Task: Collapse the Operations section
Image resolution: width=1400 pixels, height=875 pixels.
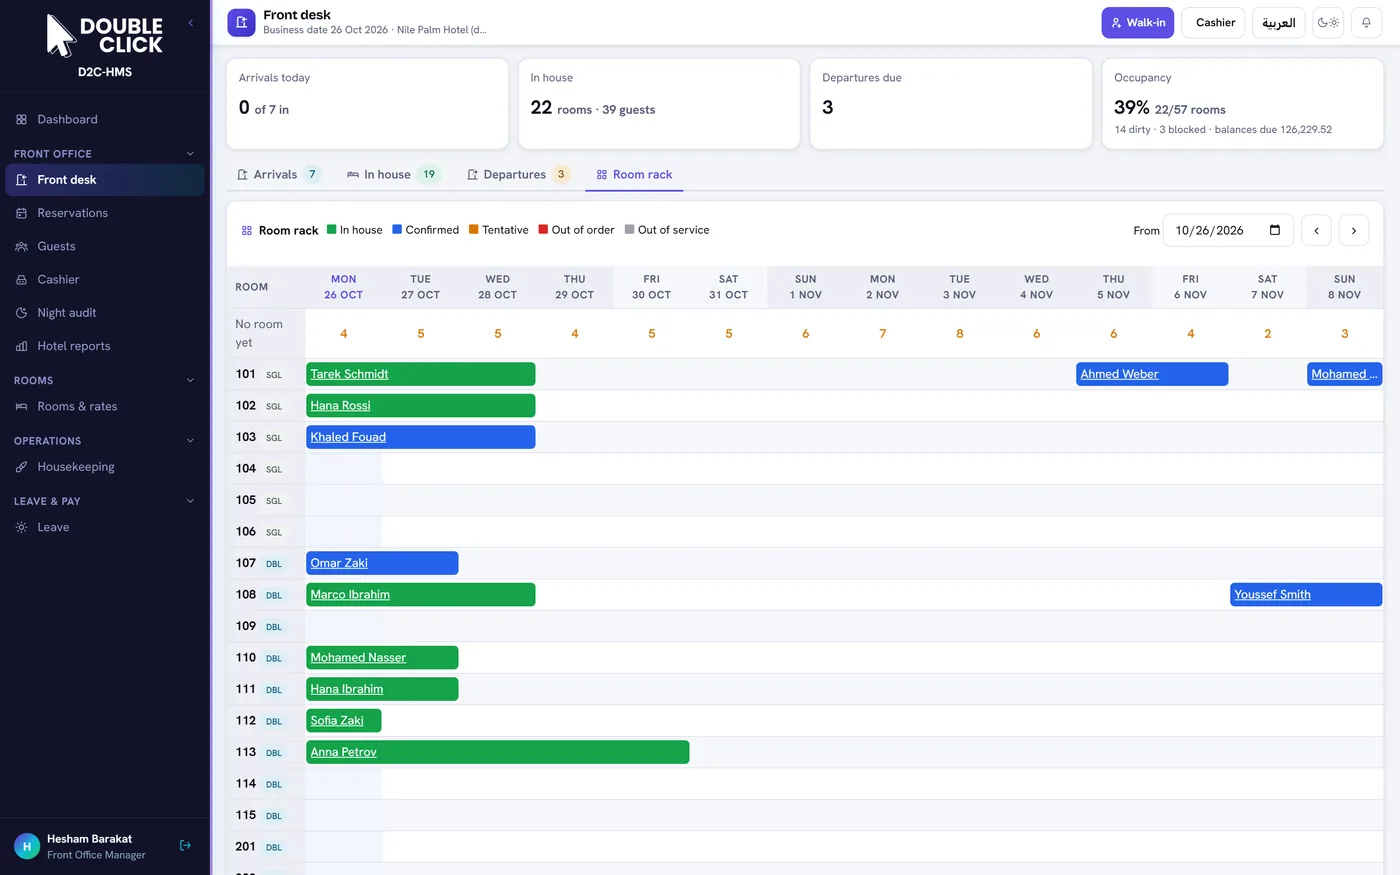Action: pos(190,441)
